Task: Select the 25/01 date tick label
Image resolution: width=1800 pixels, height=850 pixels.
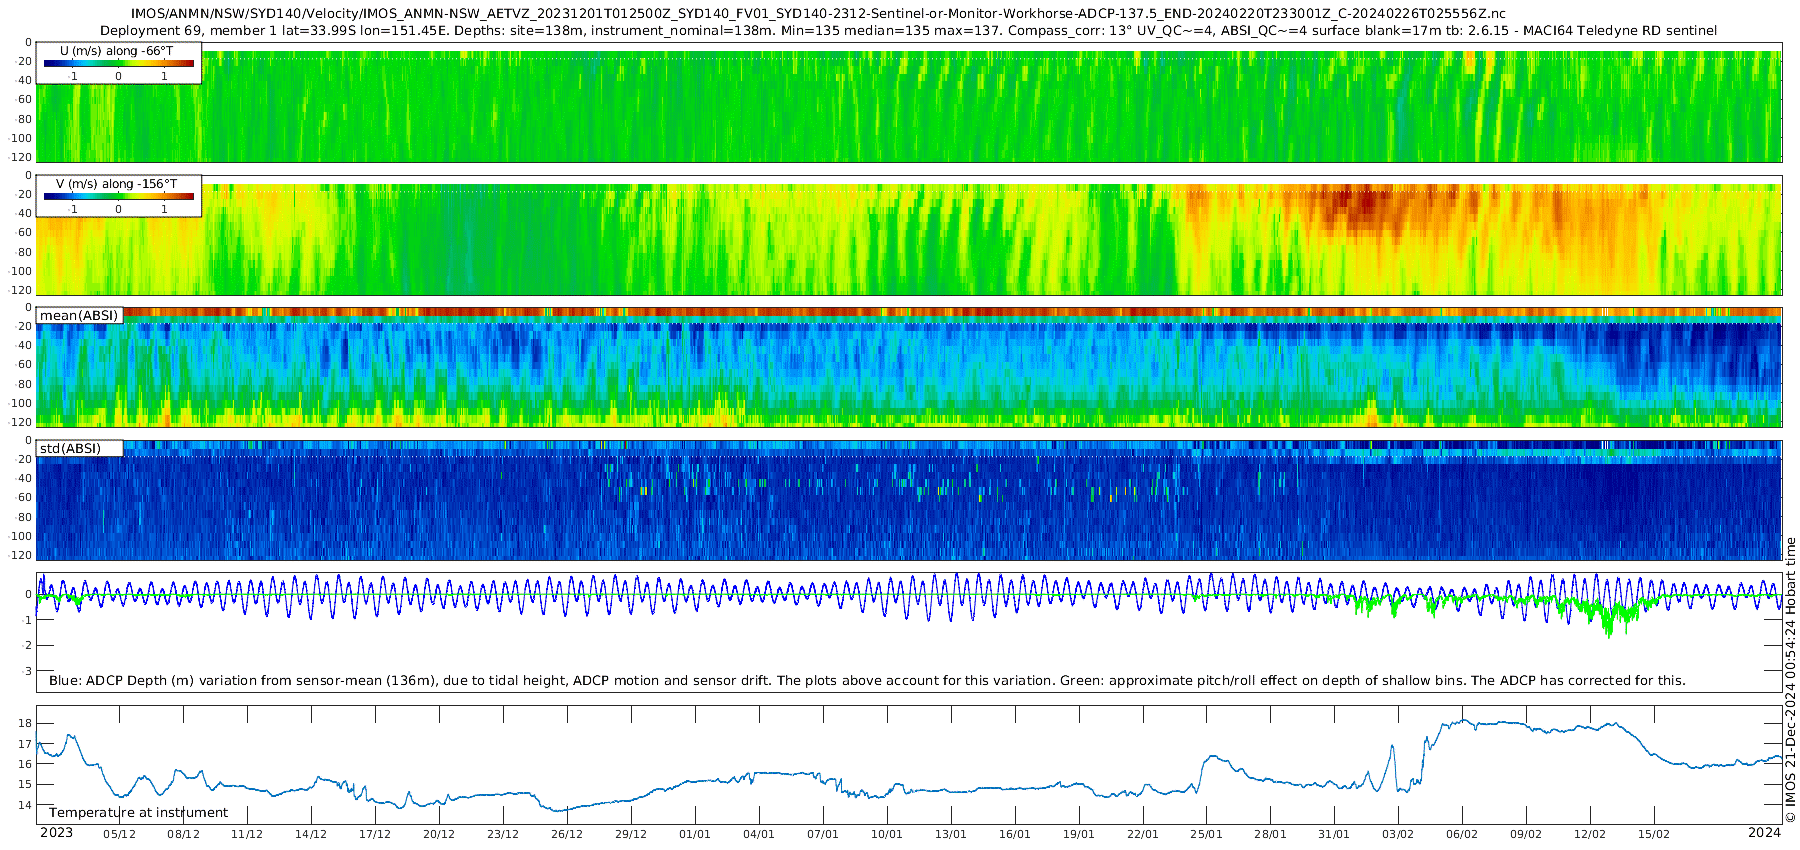Action: [1206, 834]
